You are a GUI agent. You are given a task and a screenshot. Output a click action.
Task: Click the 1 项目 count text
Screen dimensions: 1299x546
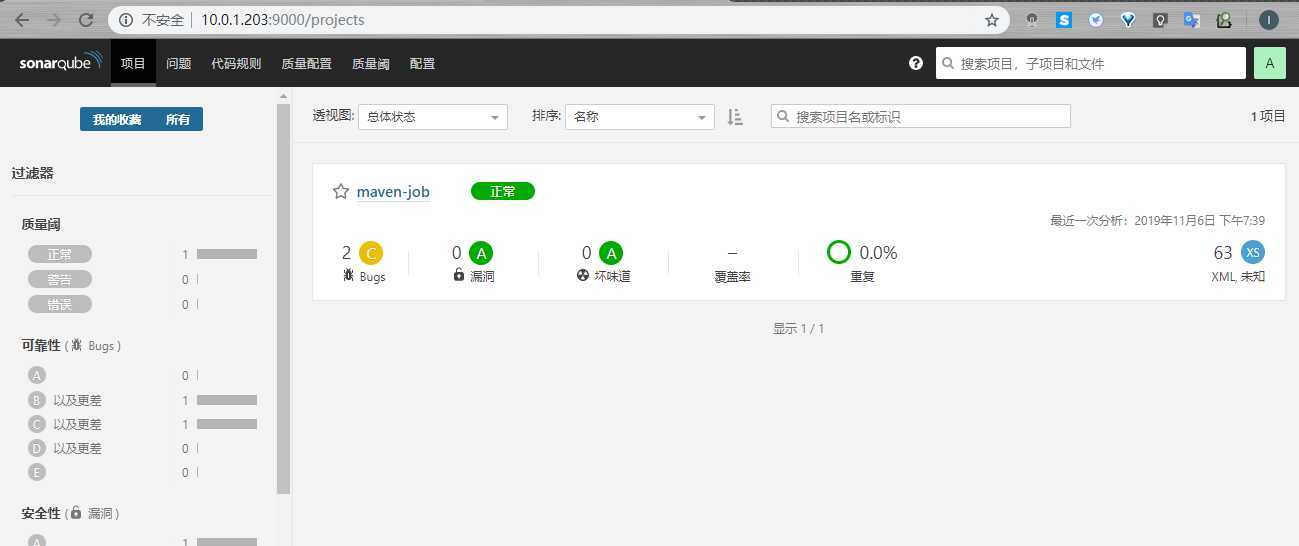1268,117
